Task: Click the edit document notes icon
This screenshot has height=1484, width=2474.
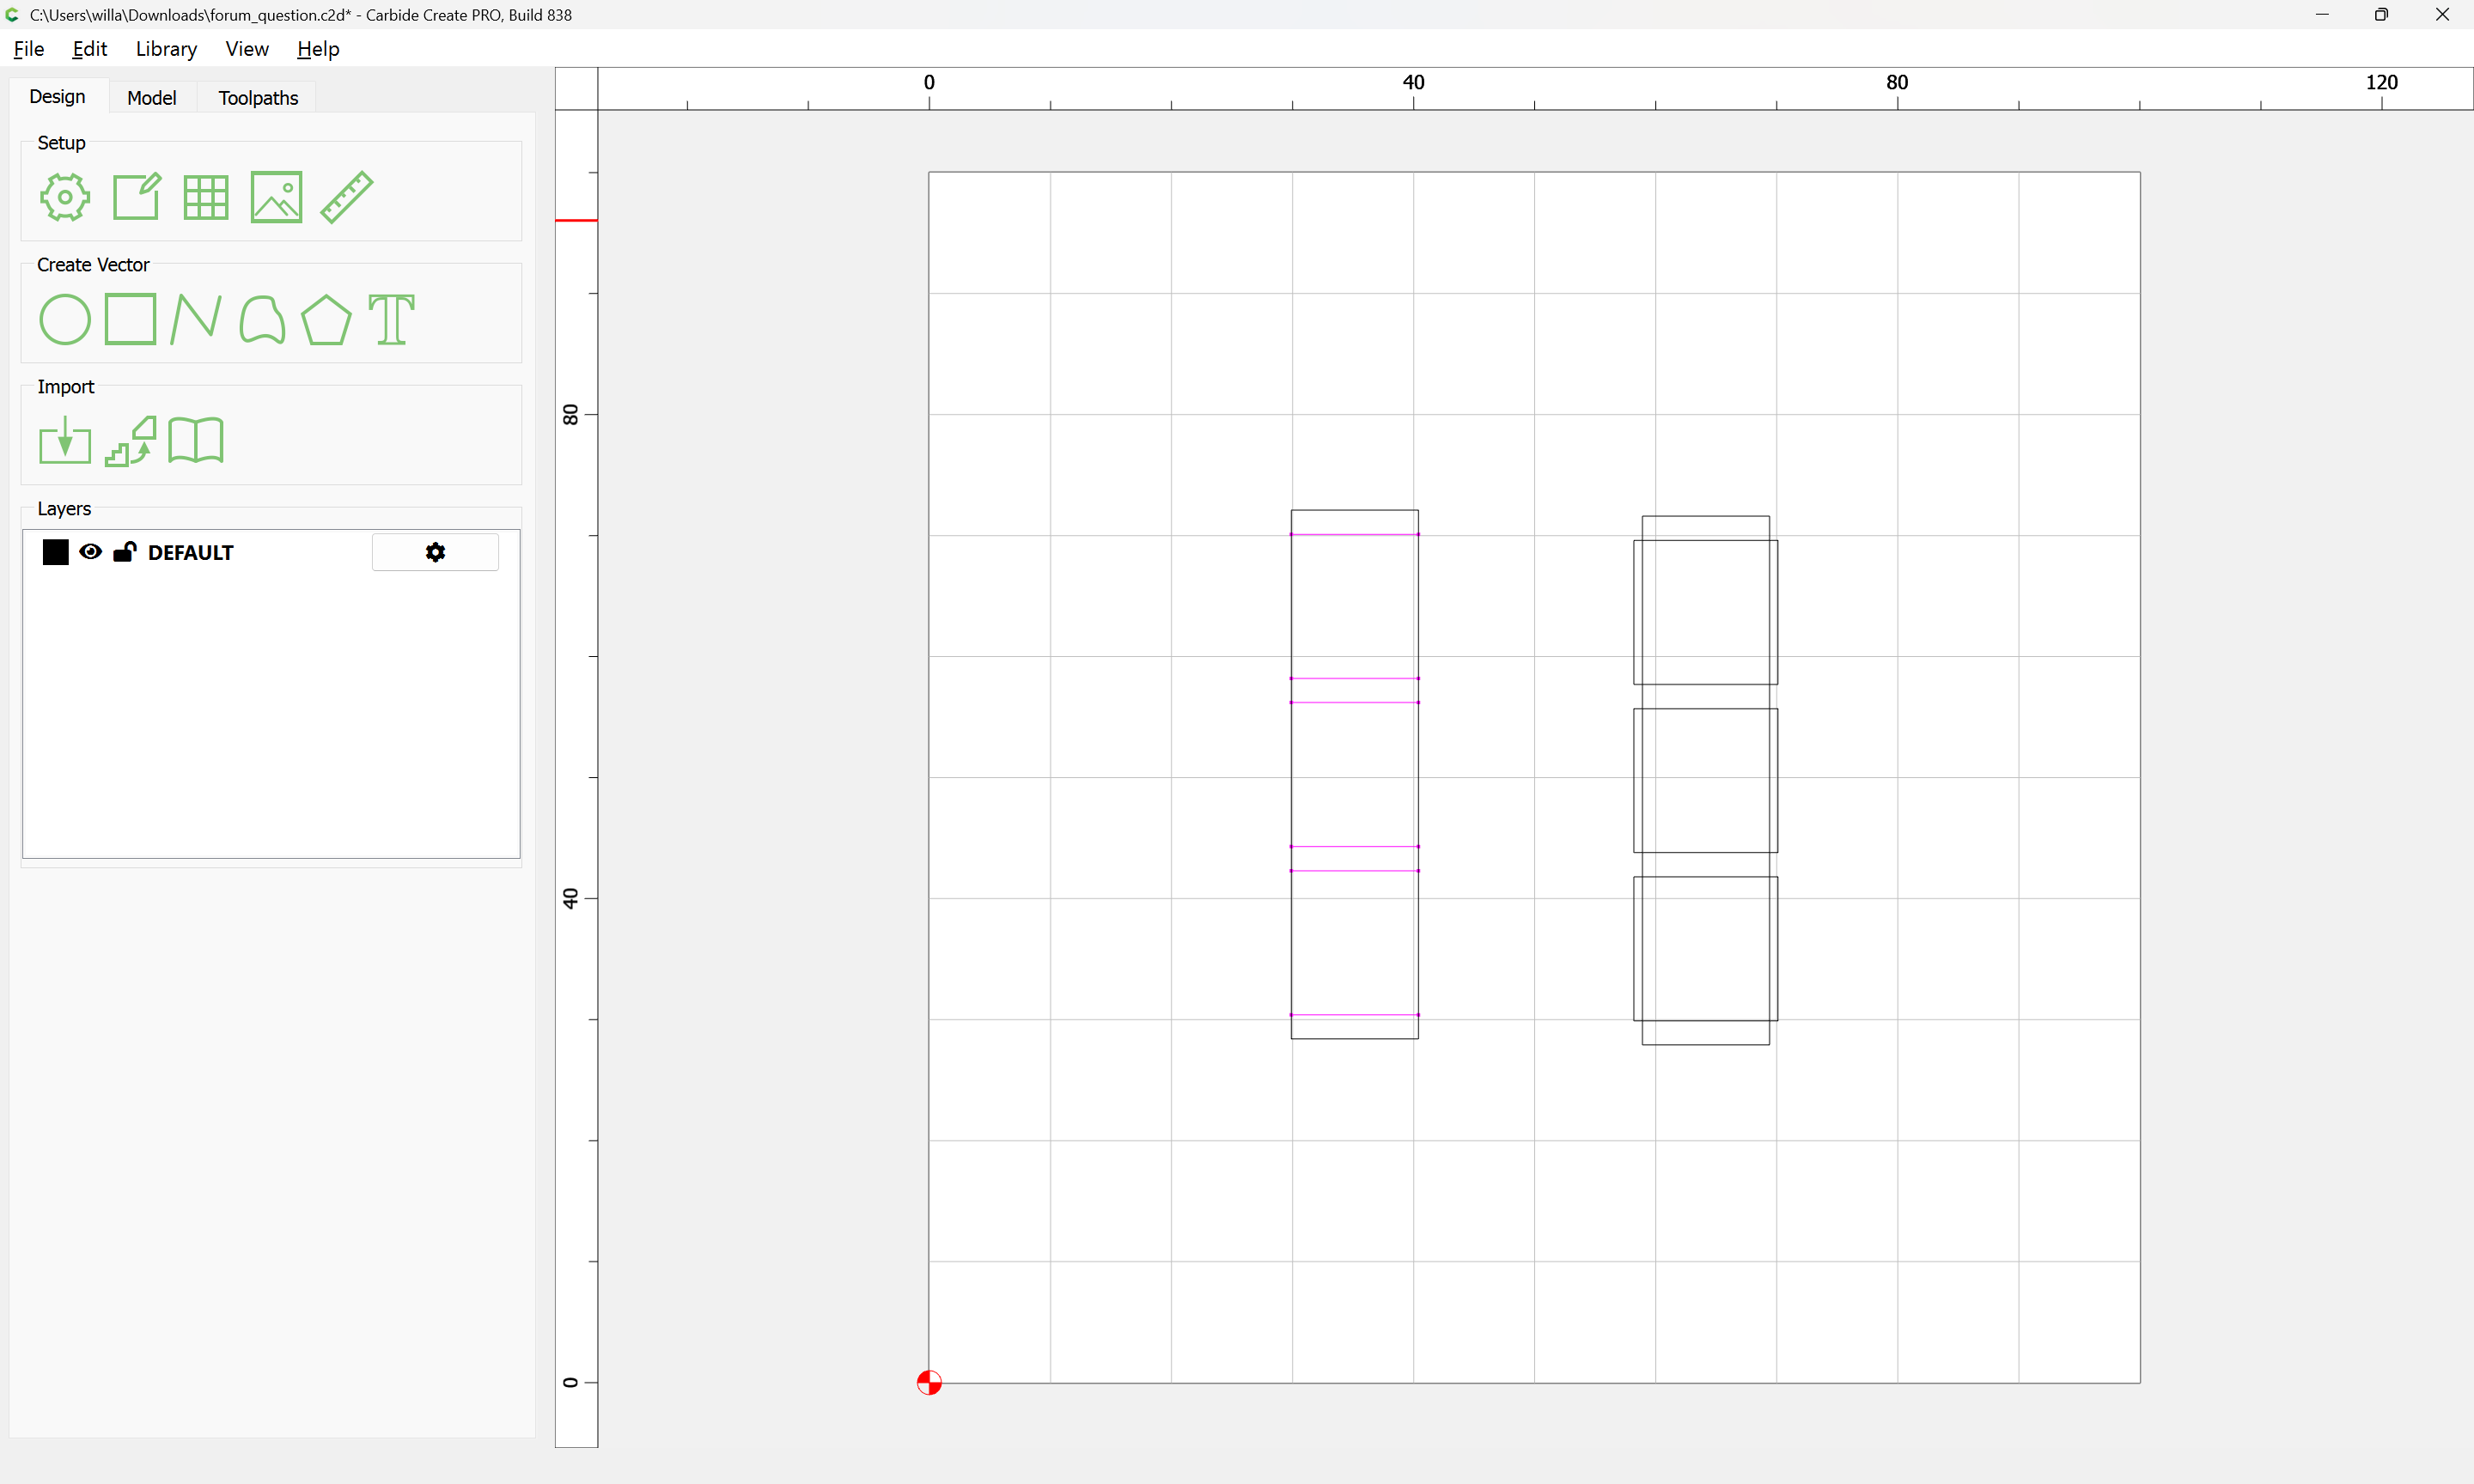Action: tap(136, 197)
